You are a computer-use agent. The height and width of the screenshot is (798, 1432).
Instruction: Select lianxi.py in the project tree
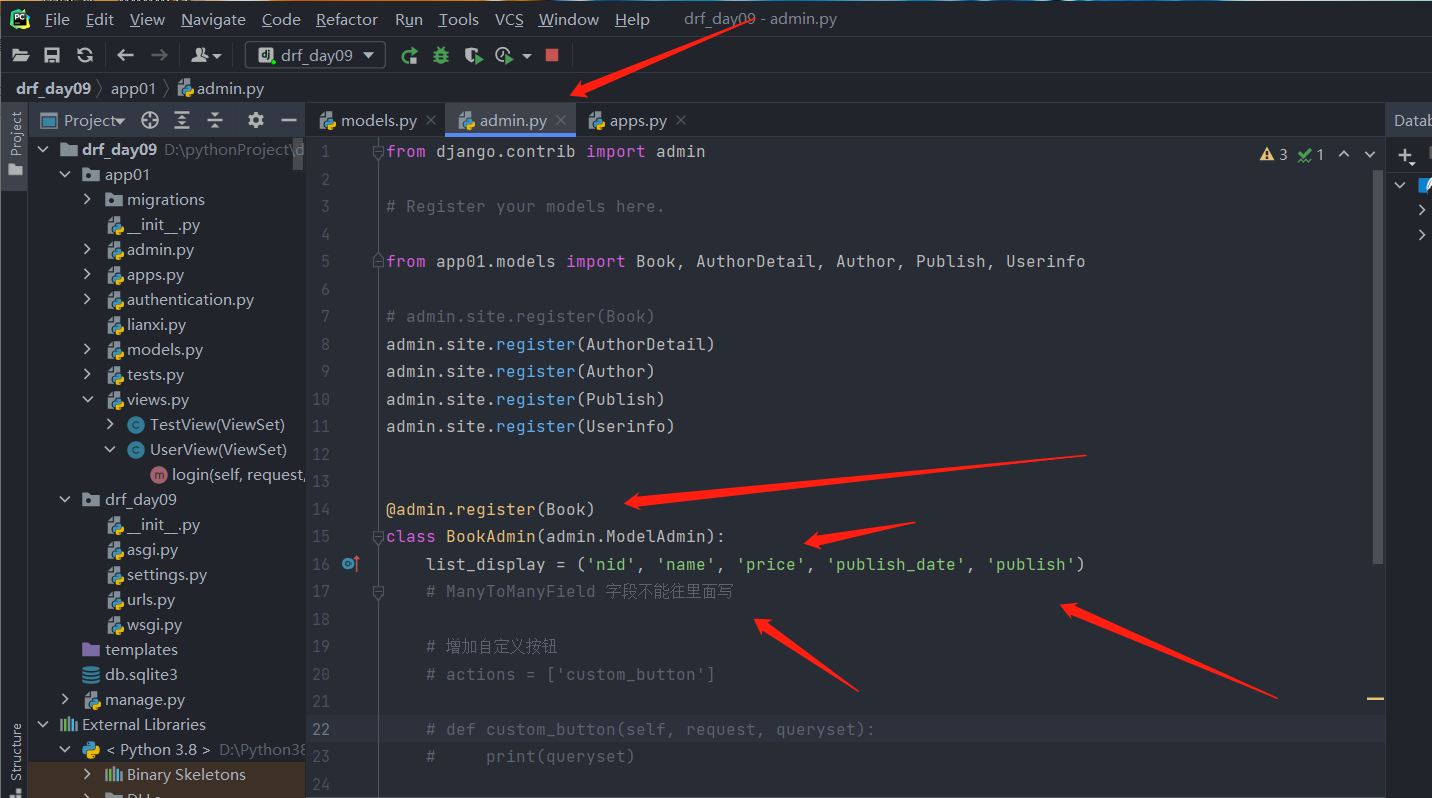pyautogui.click(x=146, y=325)
